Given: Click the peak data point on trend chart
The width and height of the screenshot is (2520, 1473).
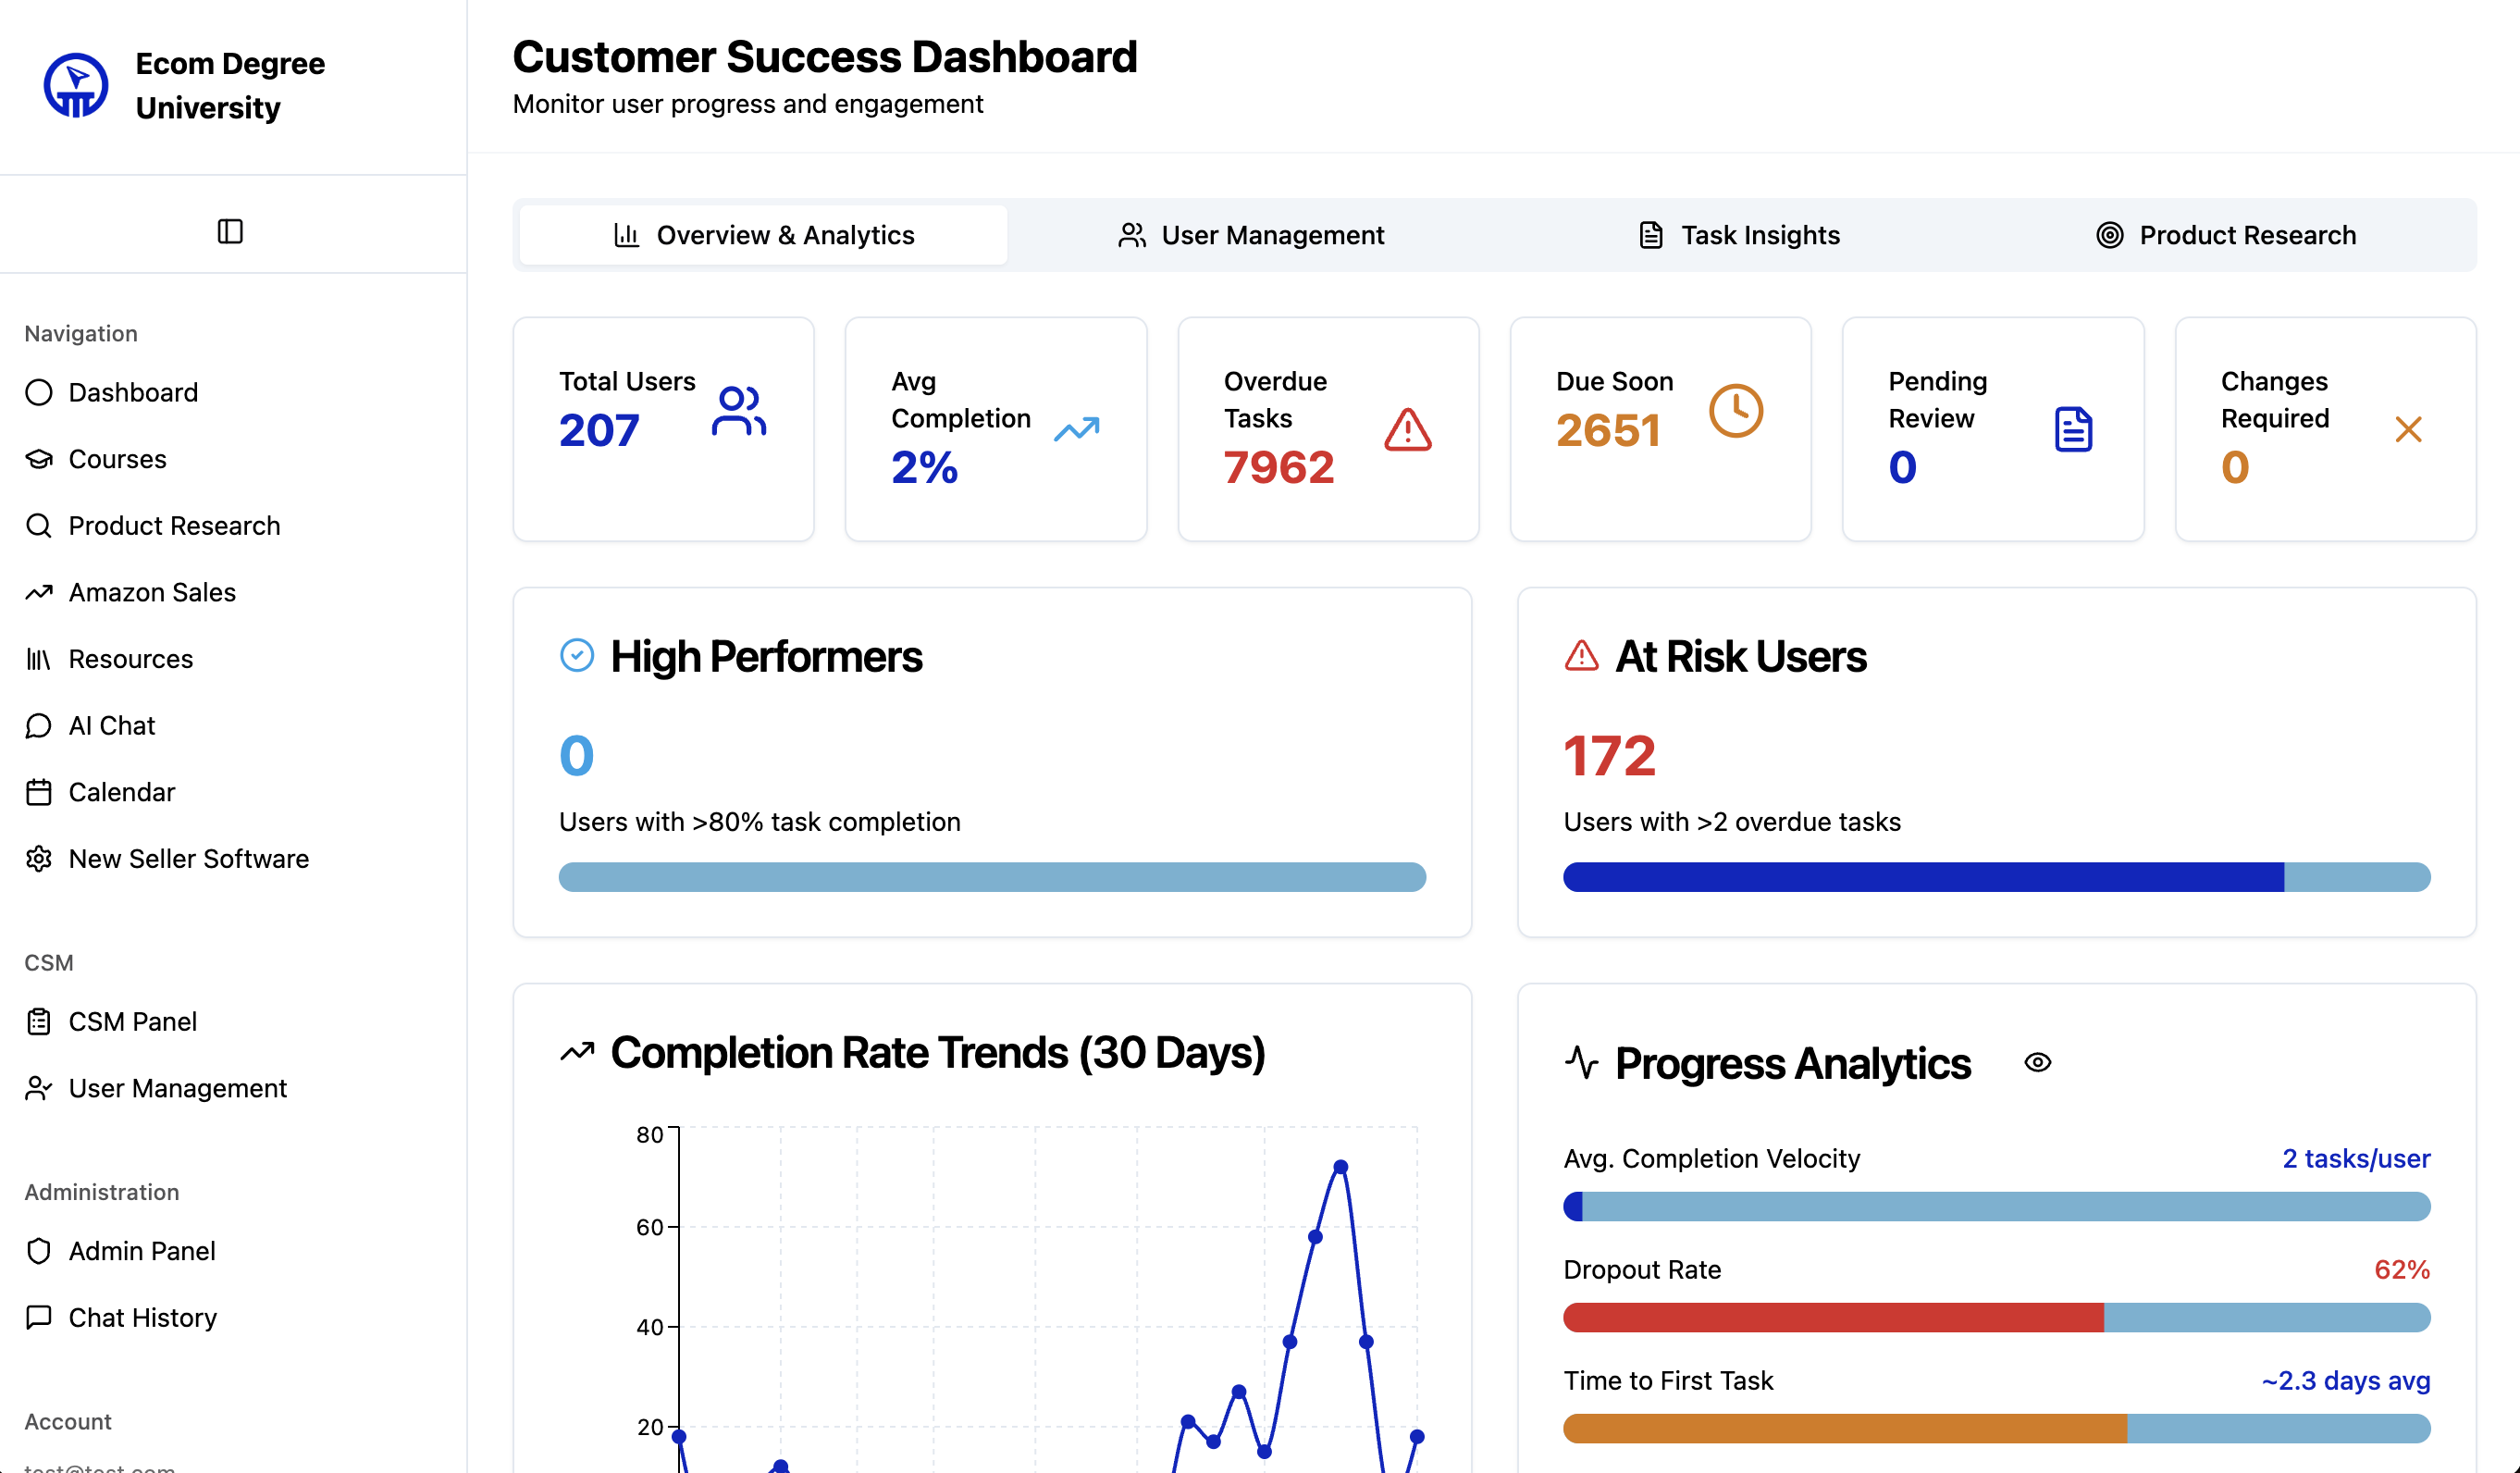Looking at the screenshot, I should pyautogui.click(x=1341, y=1167).
